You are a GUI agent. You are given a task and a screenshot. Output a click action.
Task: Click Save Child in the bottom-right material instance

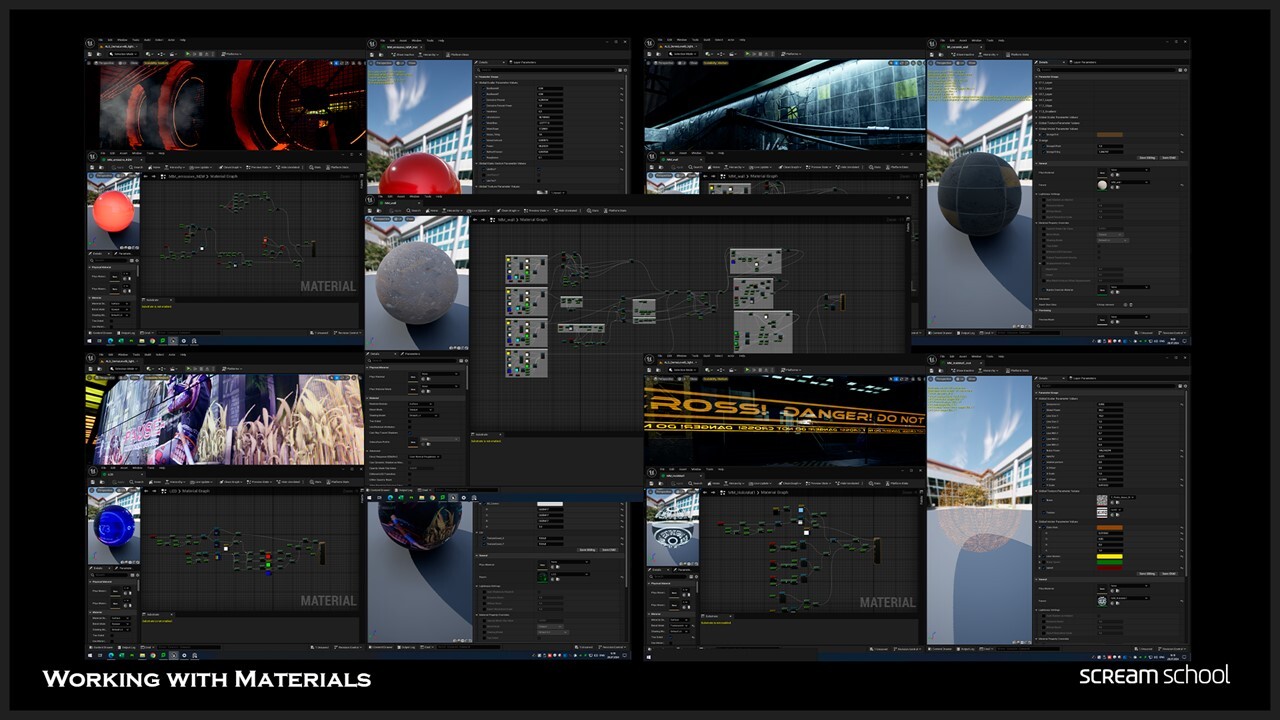(x=1169, y=574)
